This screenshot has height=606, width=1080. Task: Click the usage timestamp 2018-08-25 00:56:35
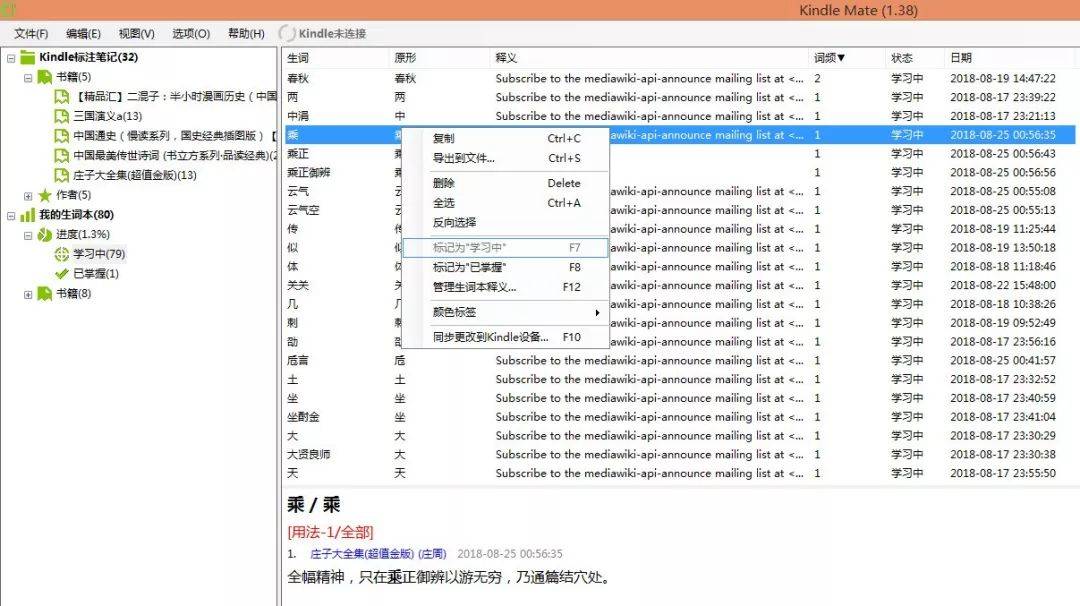510,554
